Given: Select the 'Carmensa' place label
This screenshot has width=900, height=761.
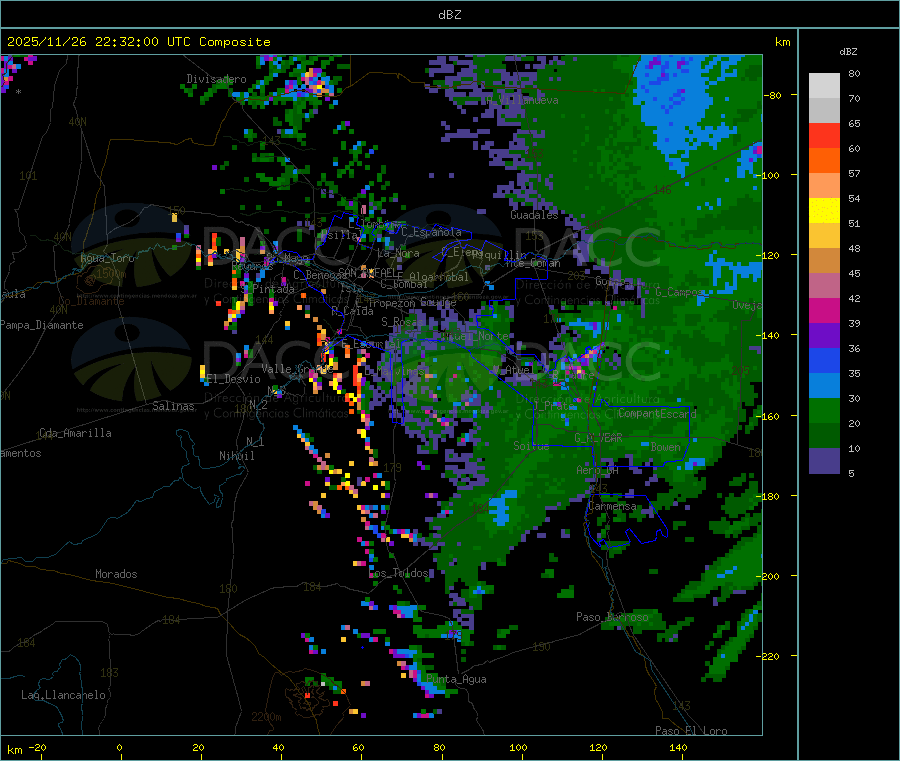Looking at the screenshot, I should tap(612, 507).
